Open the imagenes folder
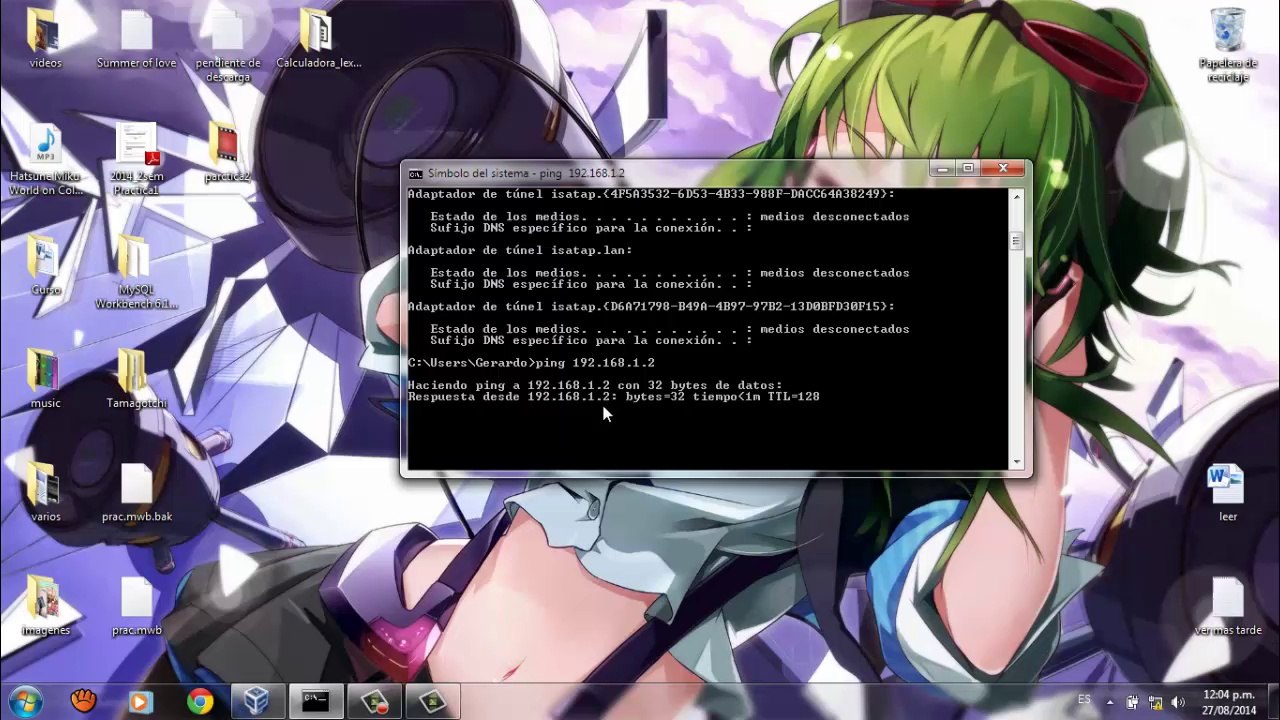Screen dimensions: 1280x720 [x=45, y=607]
